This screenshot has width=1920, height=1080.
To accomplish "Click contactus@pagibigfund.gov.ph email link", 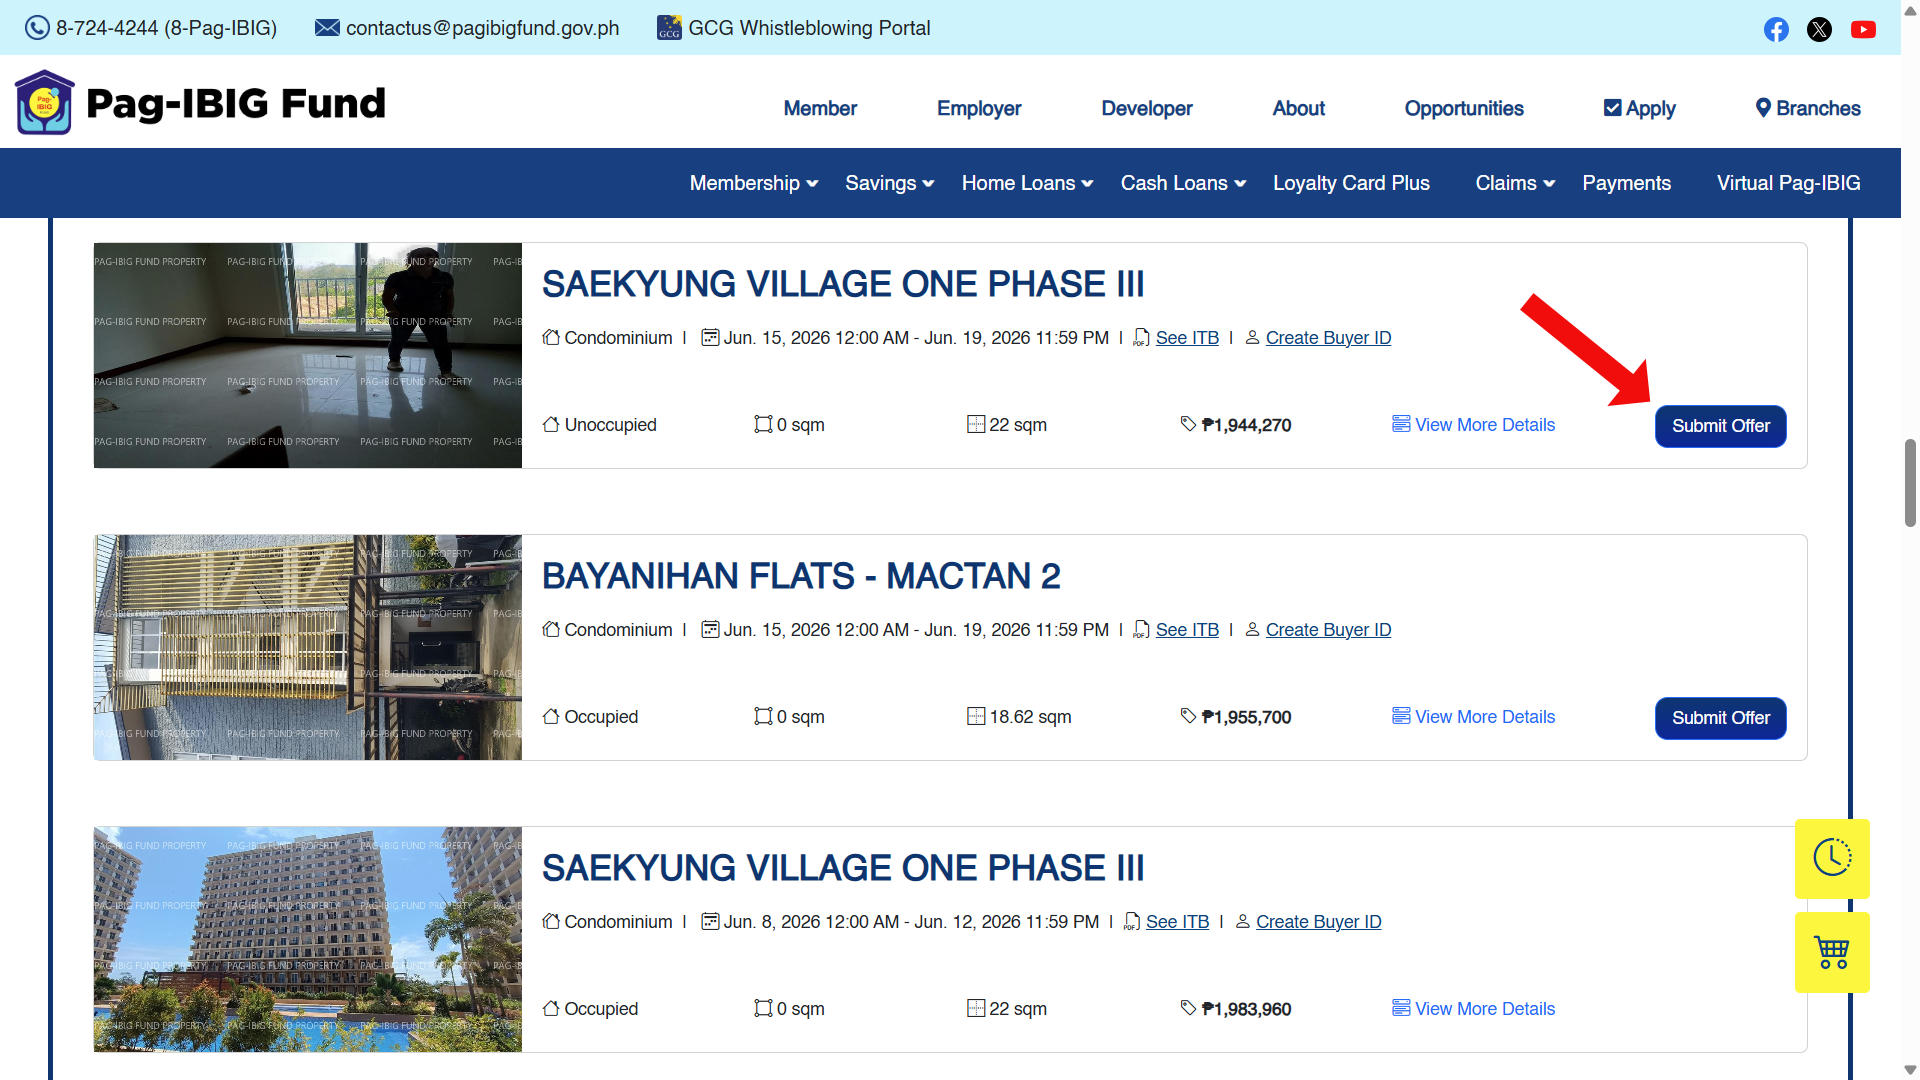I will coord(482,28).
